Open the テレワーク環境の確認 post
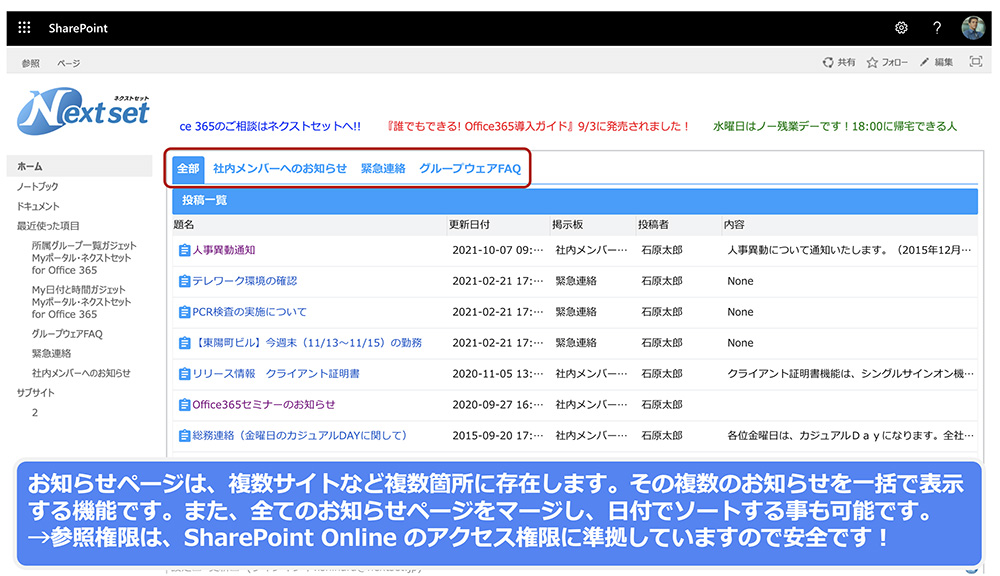Image resolution: width=1000 pixels, height=576 pixels. click(x=245, y=281)
